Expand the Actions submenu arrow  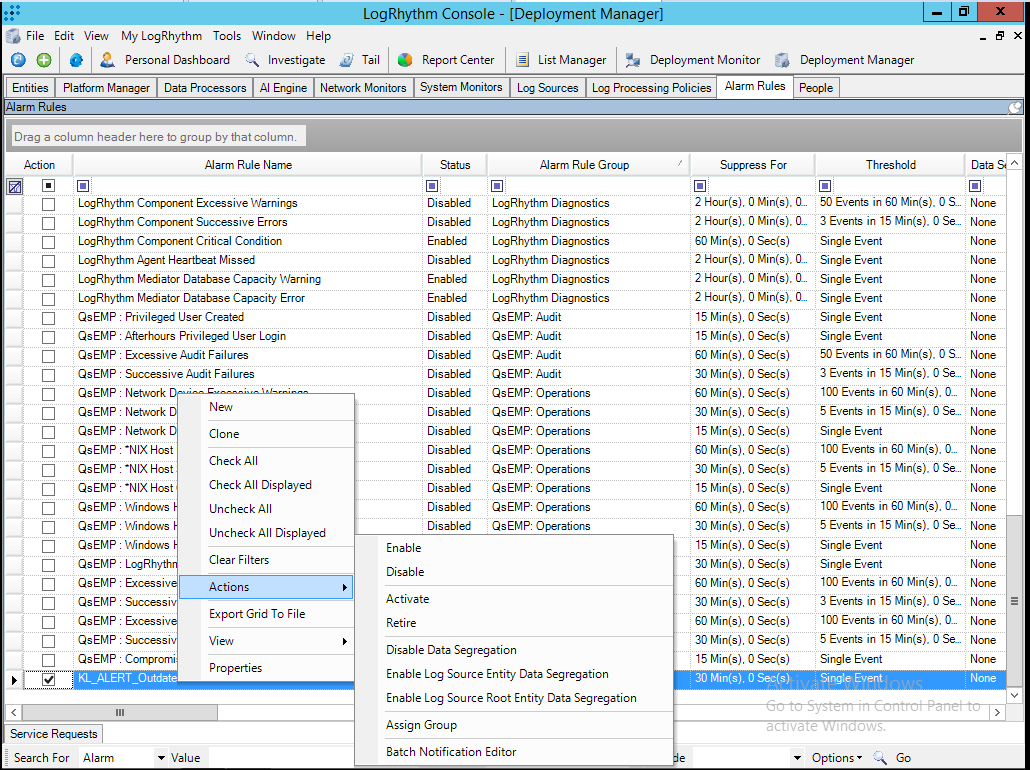(345, 587)
